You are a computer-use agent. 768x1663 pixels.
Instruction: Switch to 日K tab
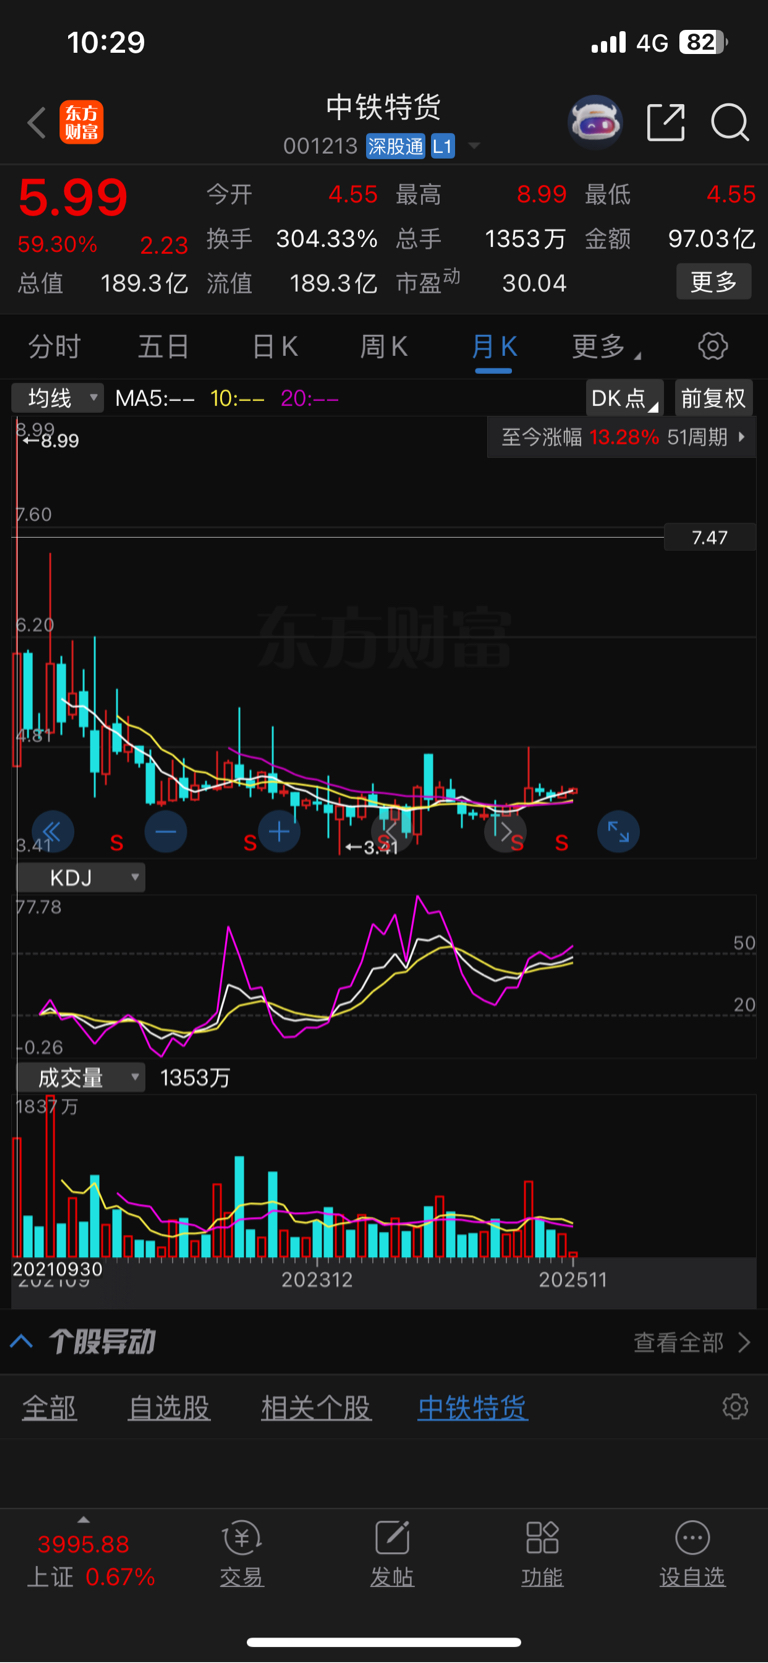(x=274, y=346)
